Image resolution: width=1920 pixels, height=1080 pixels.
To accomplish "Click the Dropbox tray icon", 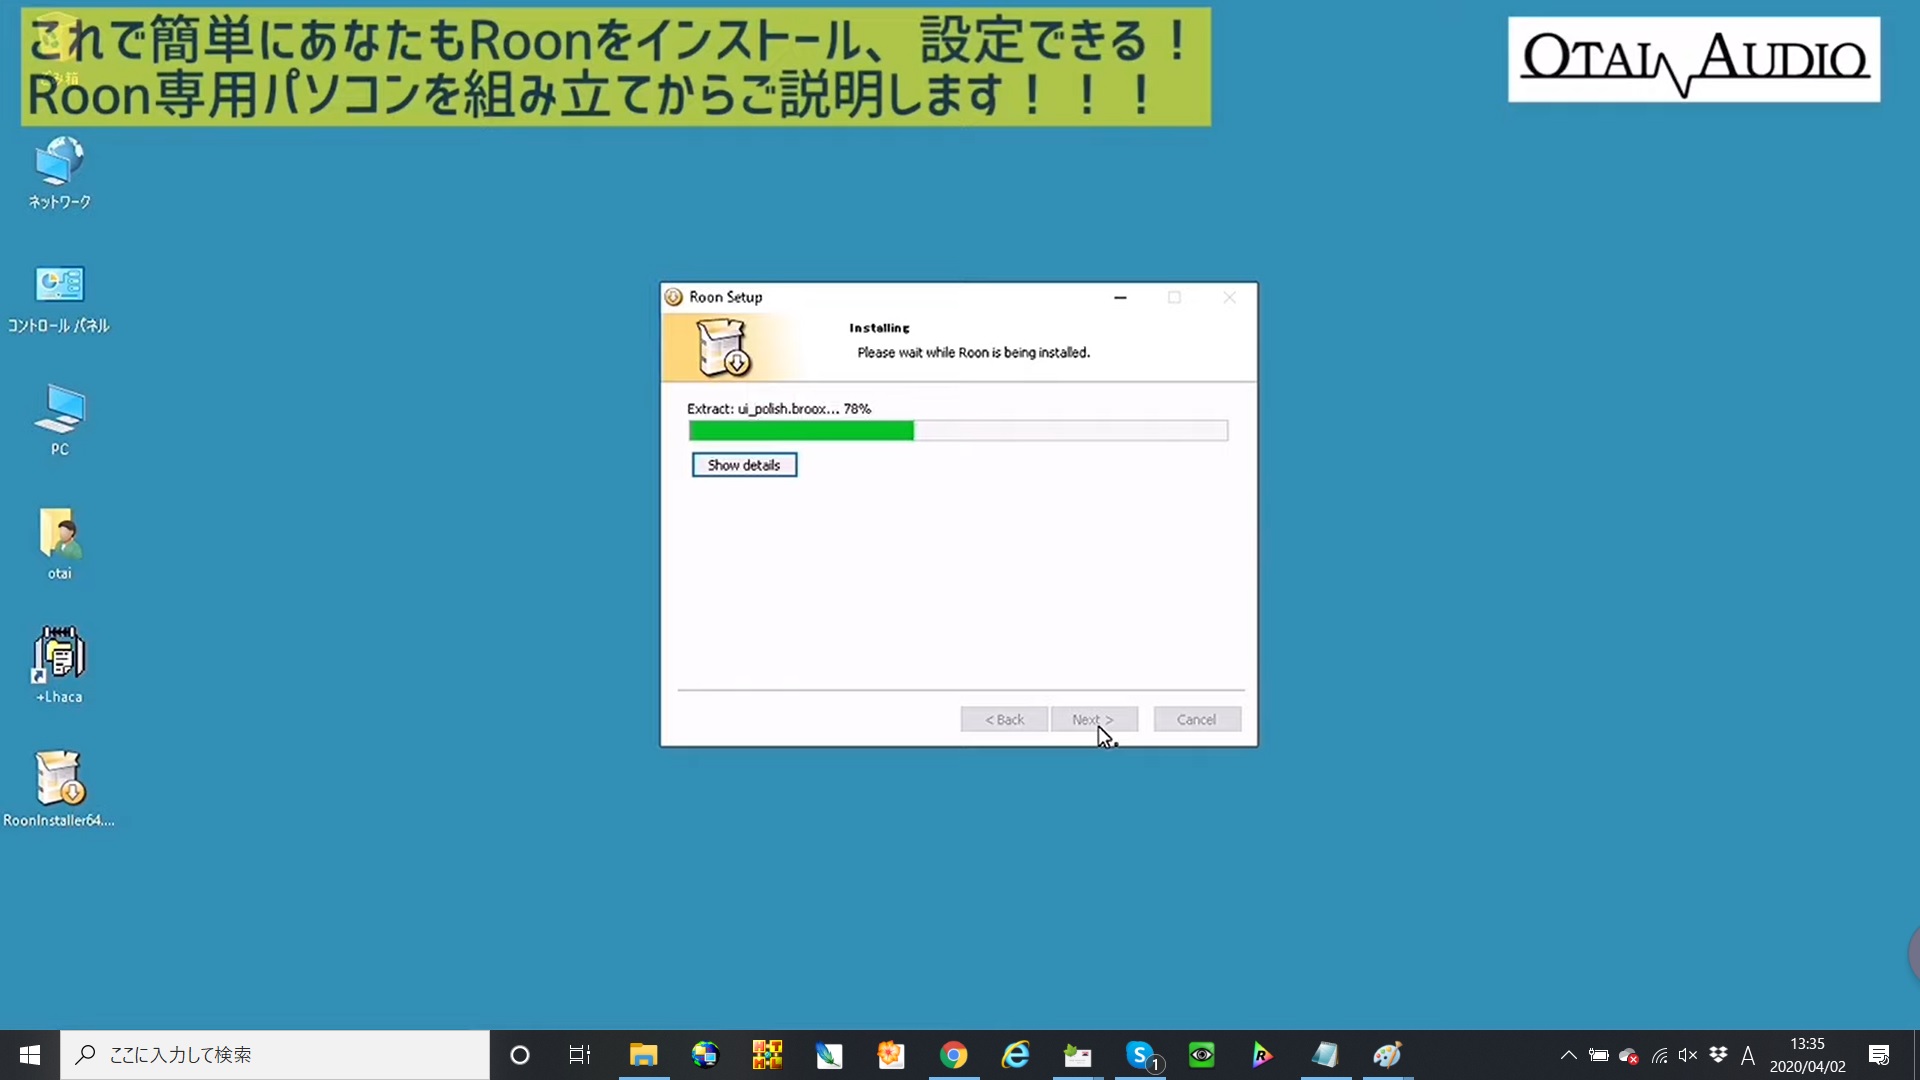I will pos(1718,1055).
